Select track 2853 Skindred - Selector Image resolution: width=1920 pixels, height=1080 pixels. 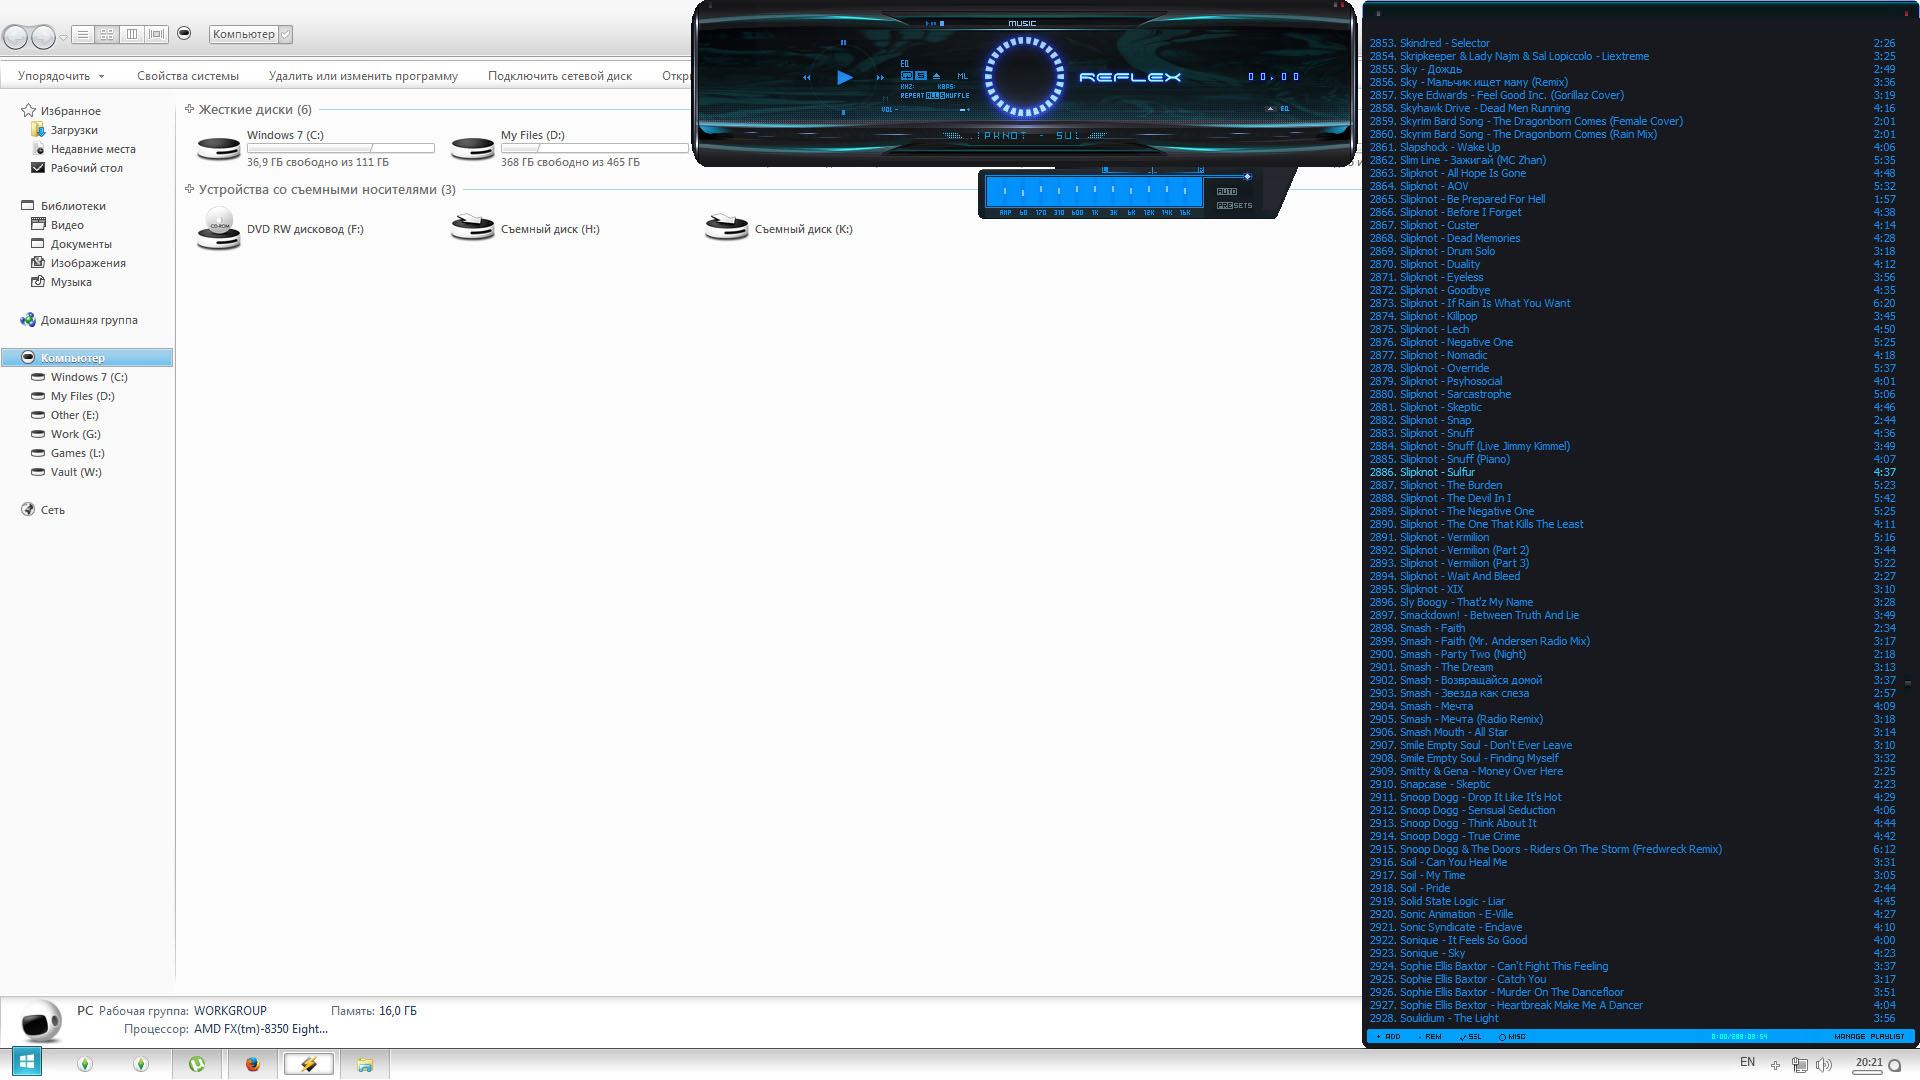pos(1632,43)
